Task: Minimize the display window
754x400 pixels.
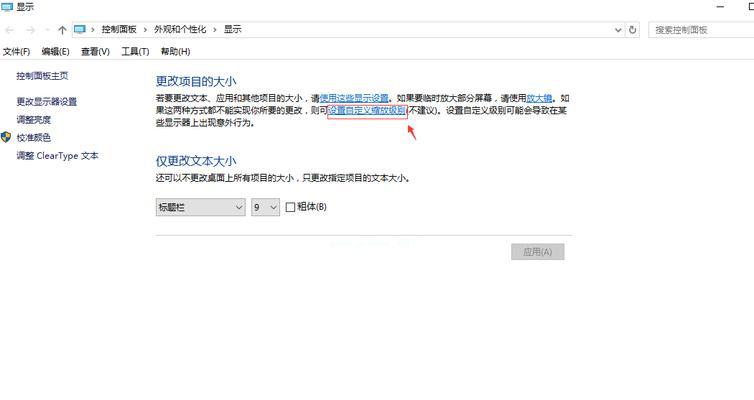Action: 720,7
